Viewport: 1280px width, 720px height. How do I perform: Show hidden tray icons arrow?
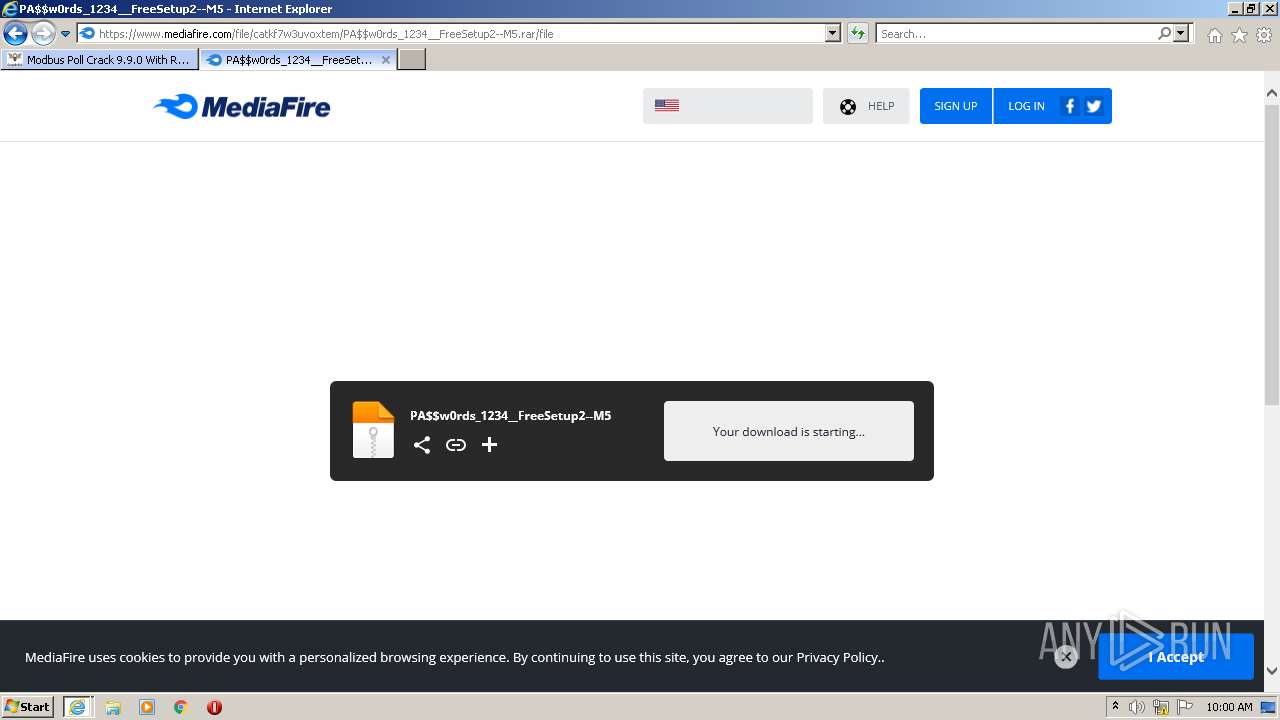pos(1115,707)
